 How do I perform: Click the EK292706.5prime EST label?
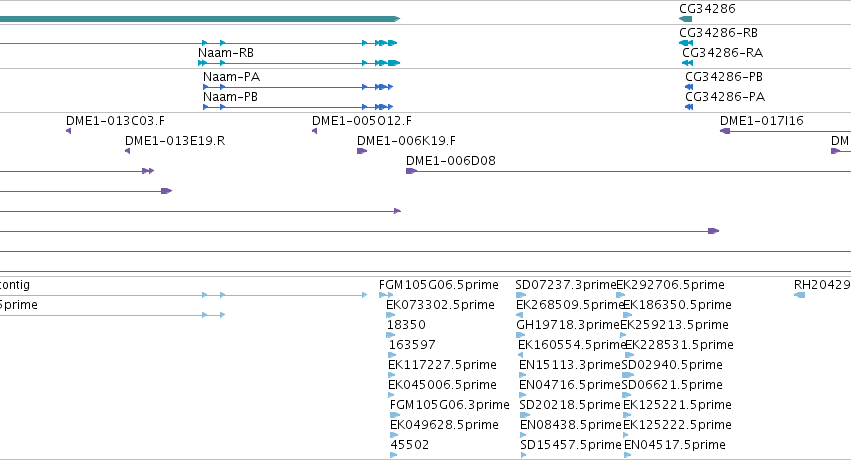tap(670, 285)
